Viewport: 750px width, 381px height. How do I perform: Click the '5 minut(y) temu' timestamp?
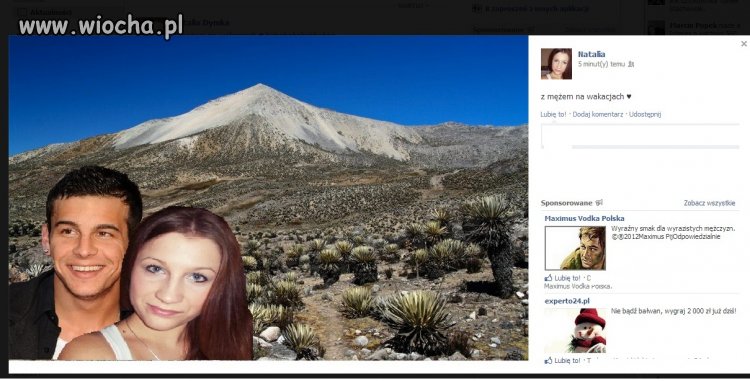click(601, 64)
